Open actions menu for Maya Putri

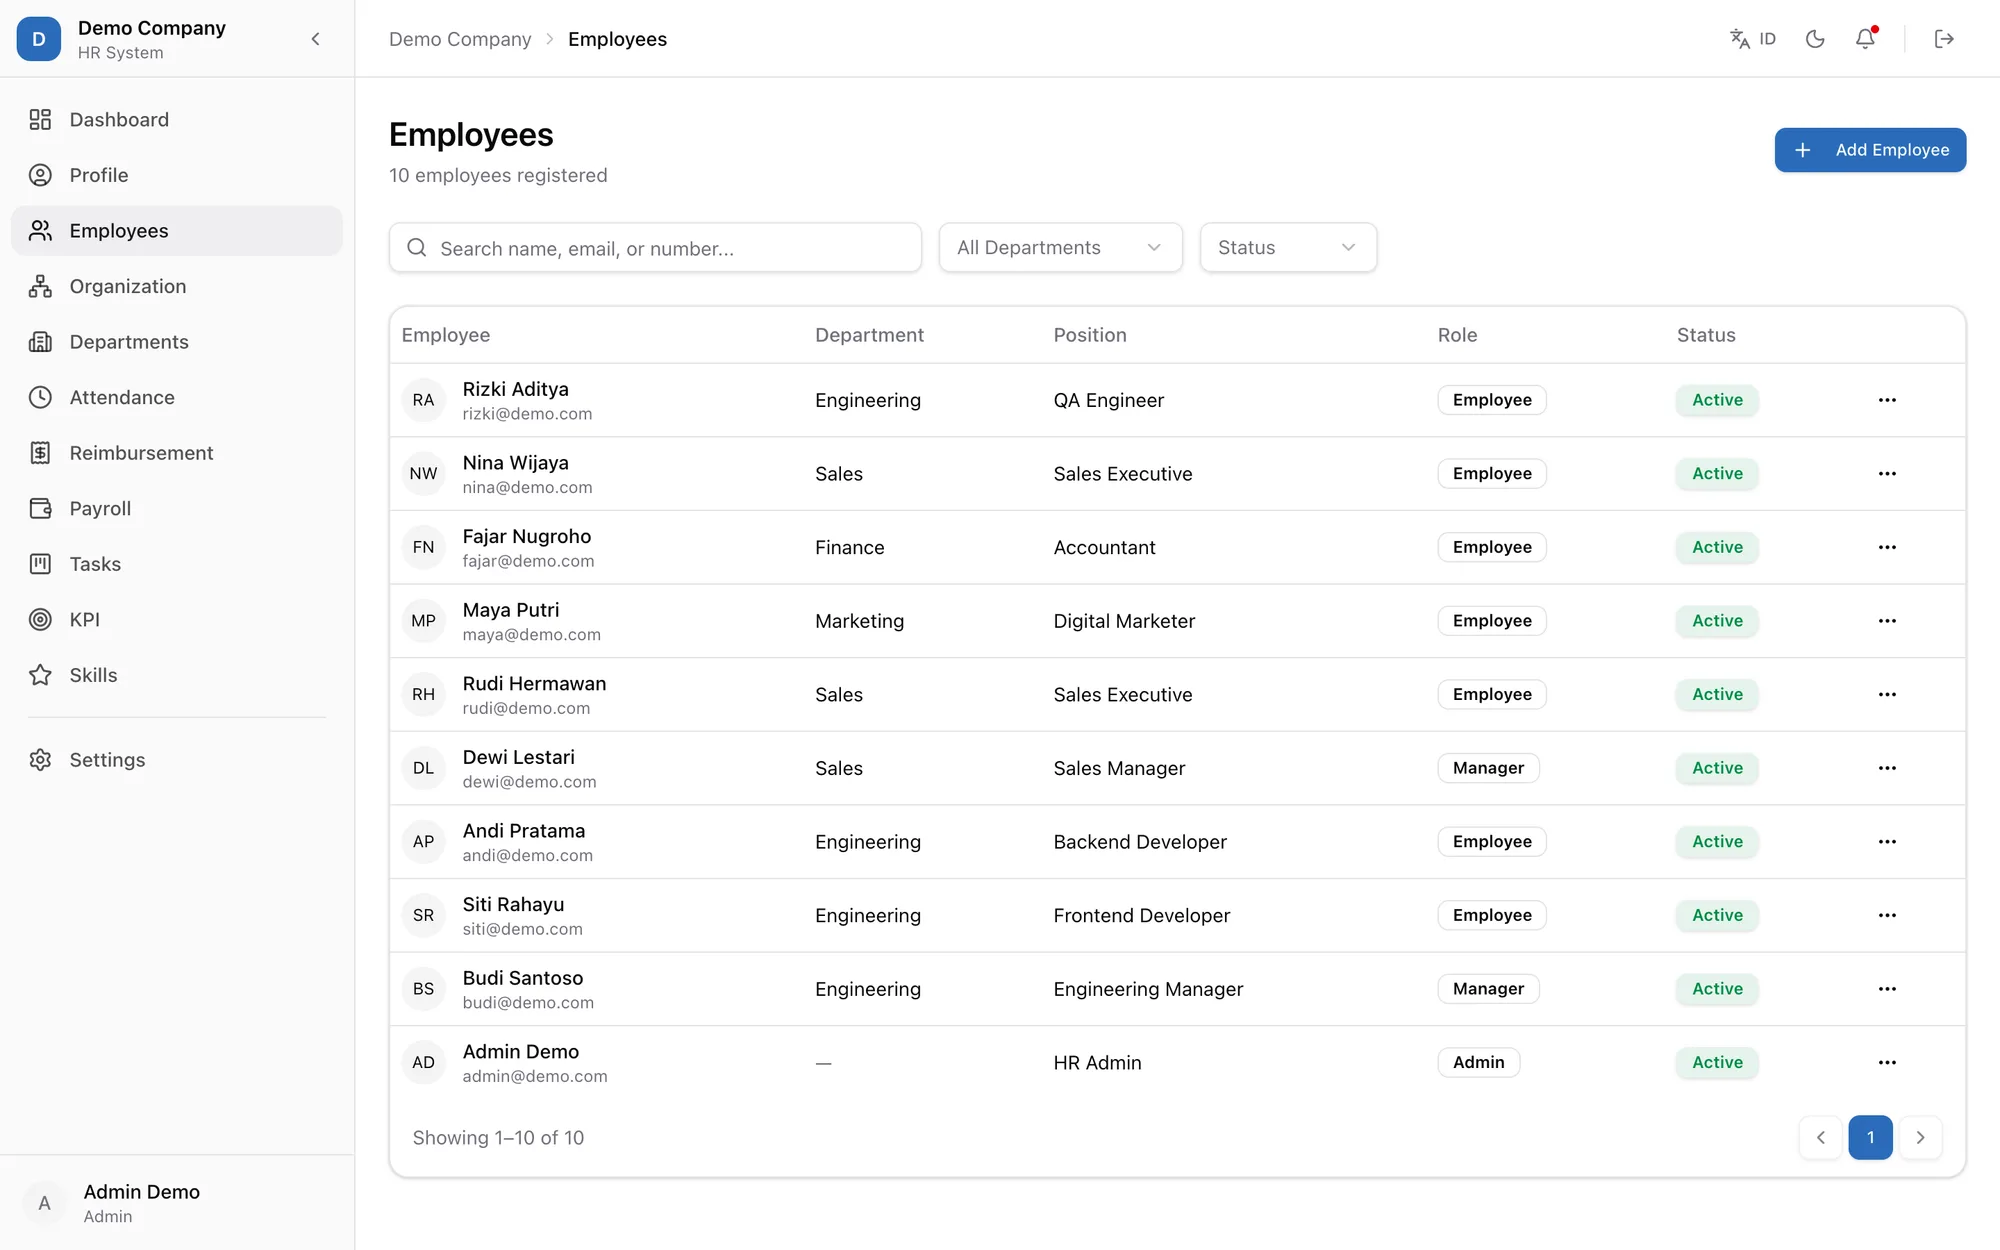tap(1887, 621)
